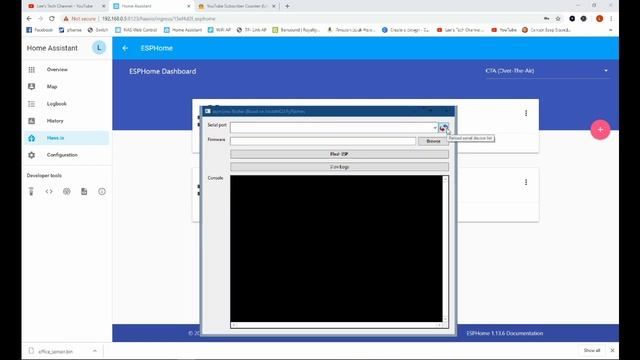Select the Home Assistant browser tab
This screenshot has width=640, height=360.
click(x=151, y=6)
